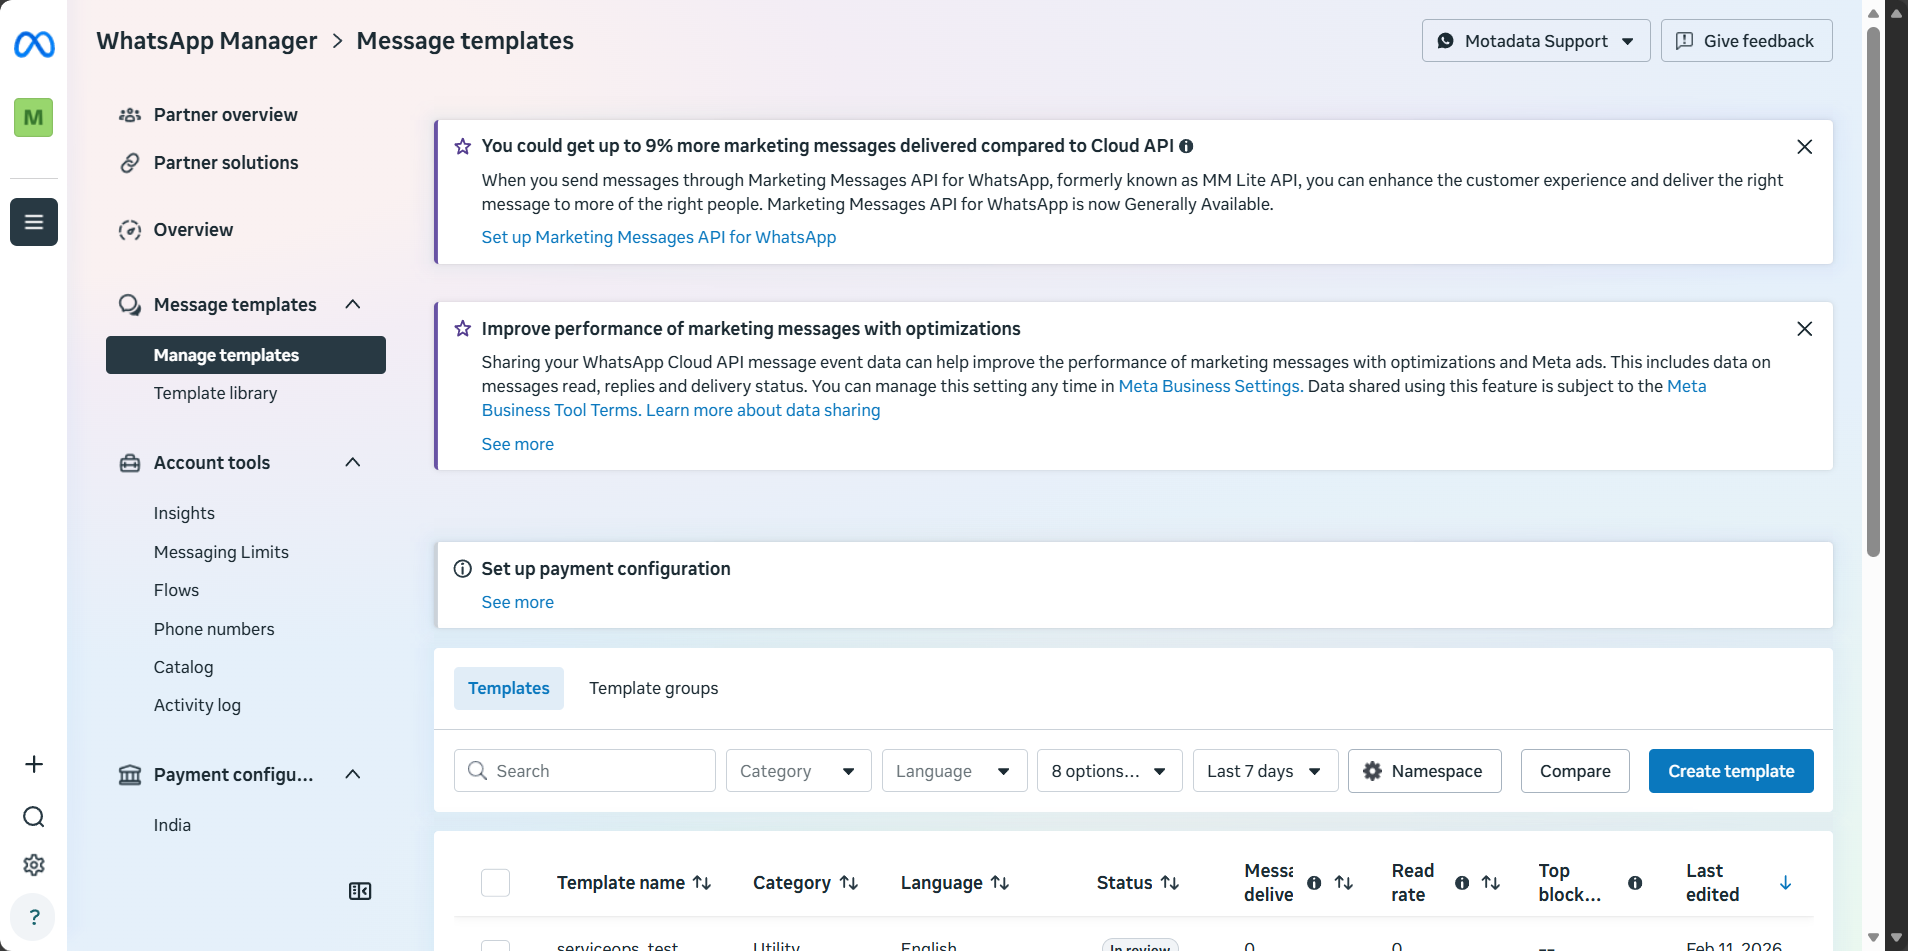
Task: Collapse sidebar using the panel toggle icon
Action: click(x=360, y=891)
